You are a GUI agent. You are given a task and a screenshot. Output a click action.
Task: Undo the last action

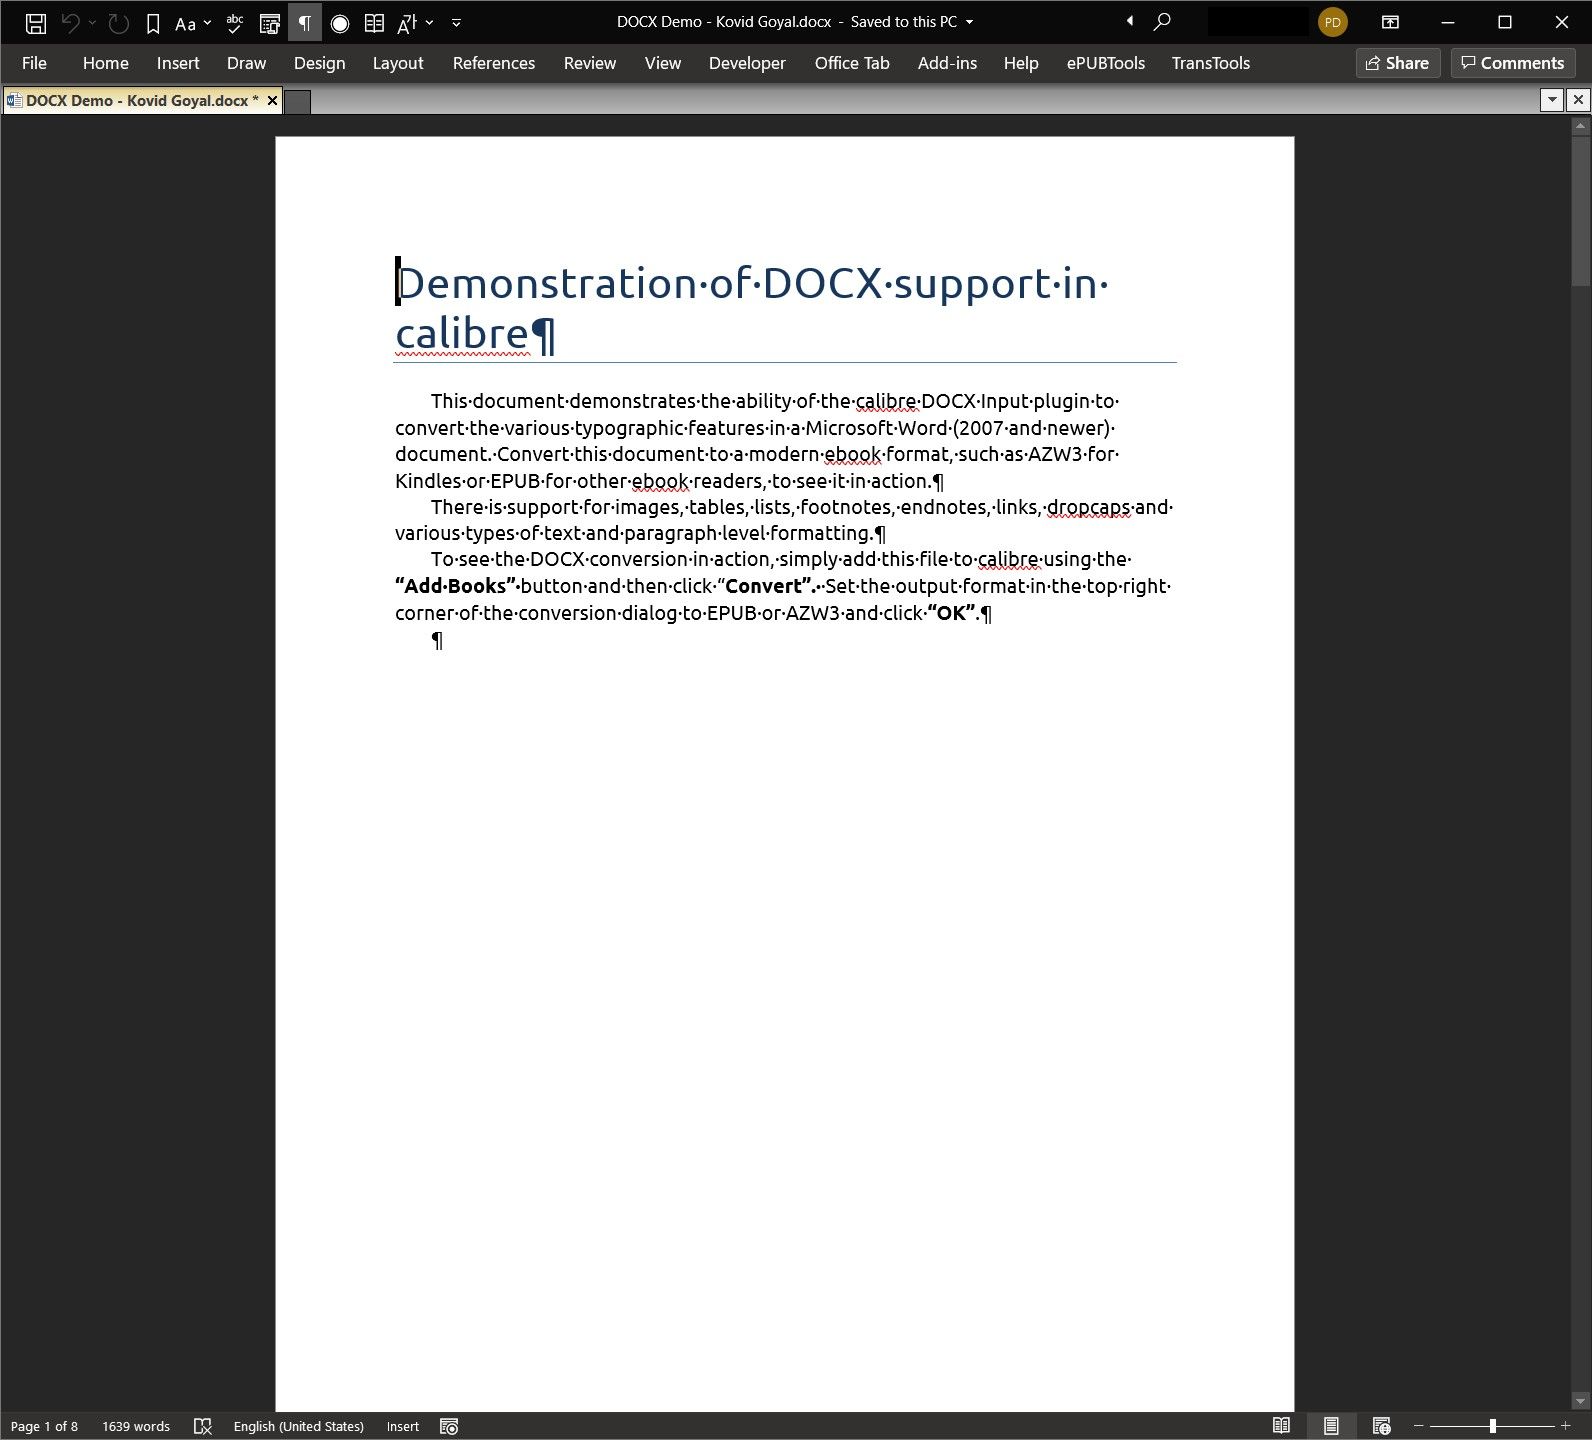(70, 22)
